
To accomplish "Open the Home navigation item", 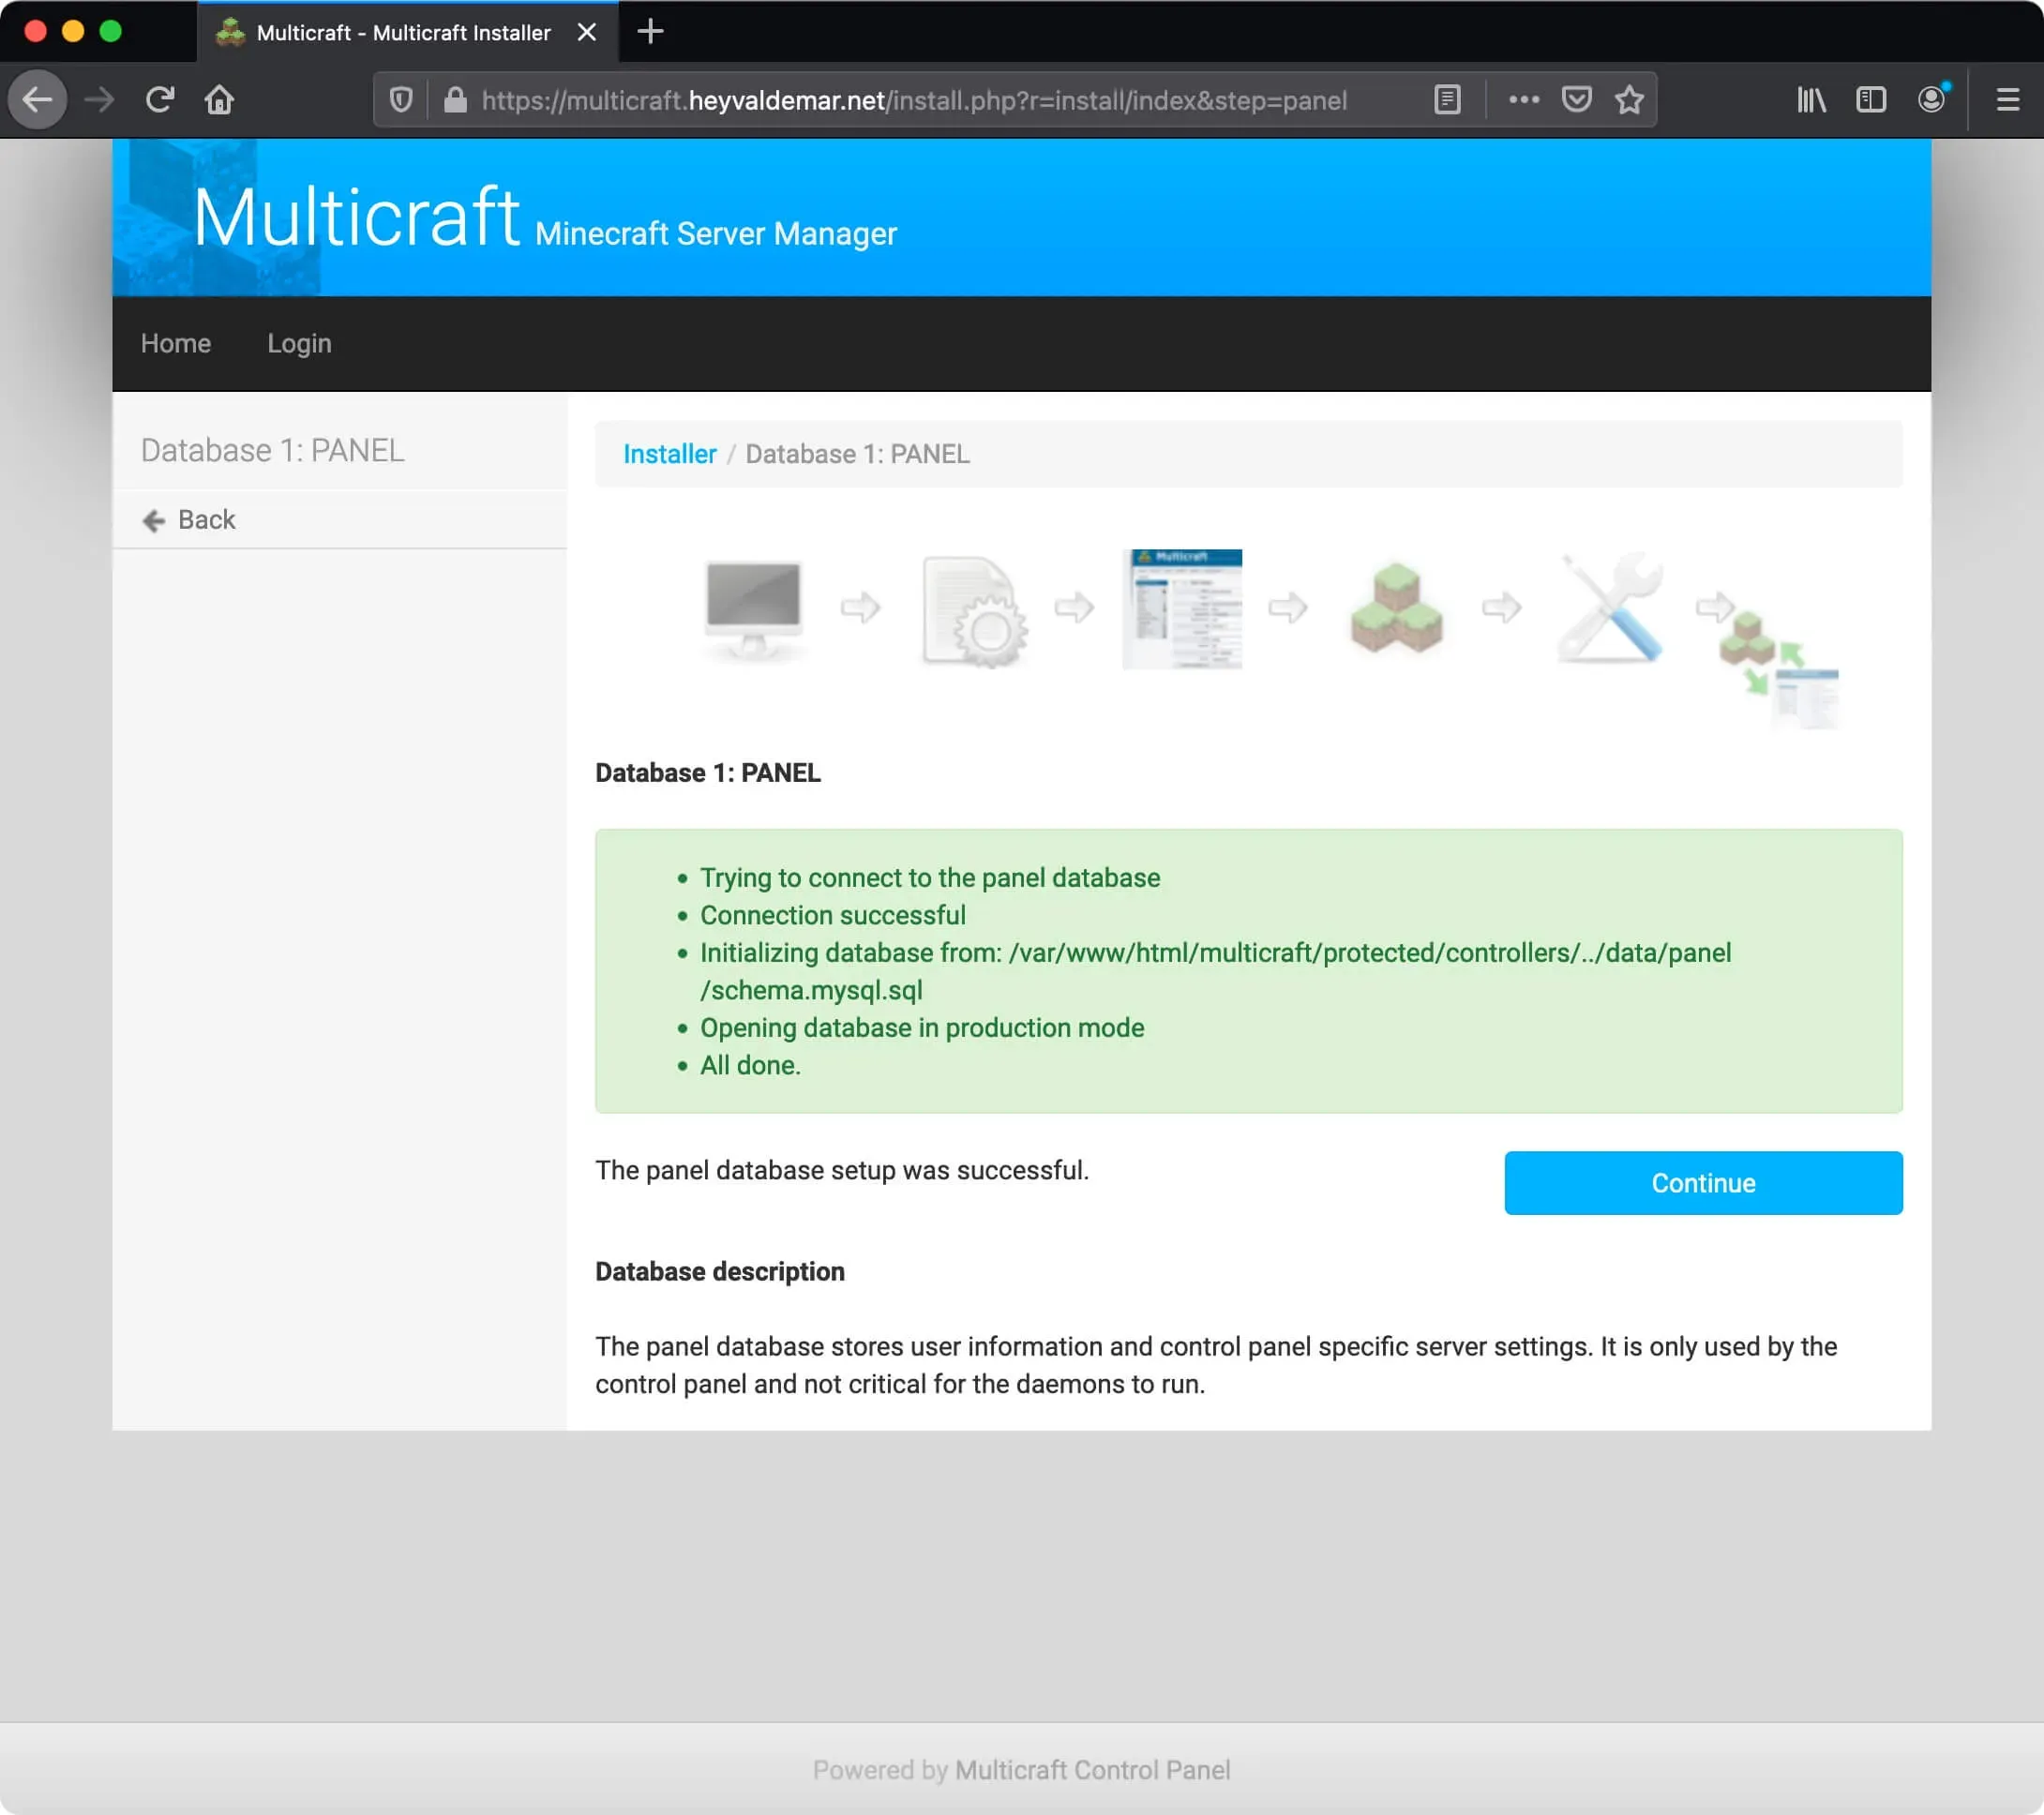I will [x=176, y=343].
